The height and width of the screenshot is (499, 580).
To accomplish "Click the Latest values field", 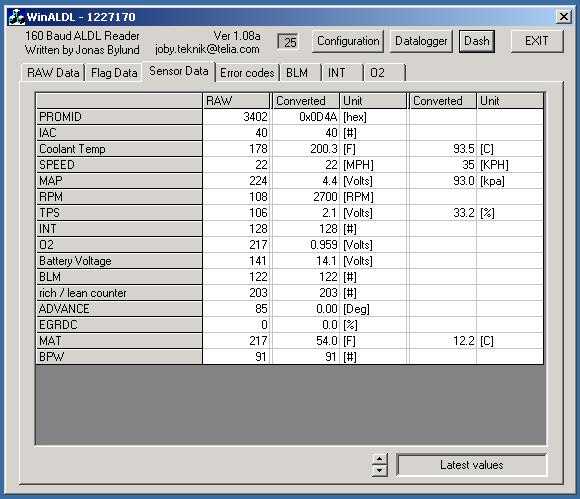I will click(471, 465).
